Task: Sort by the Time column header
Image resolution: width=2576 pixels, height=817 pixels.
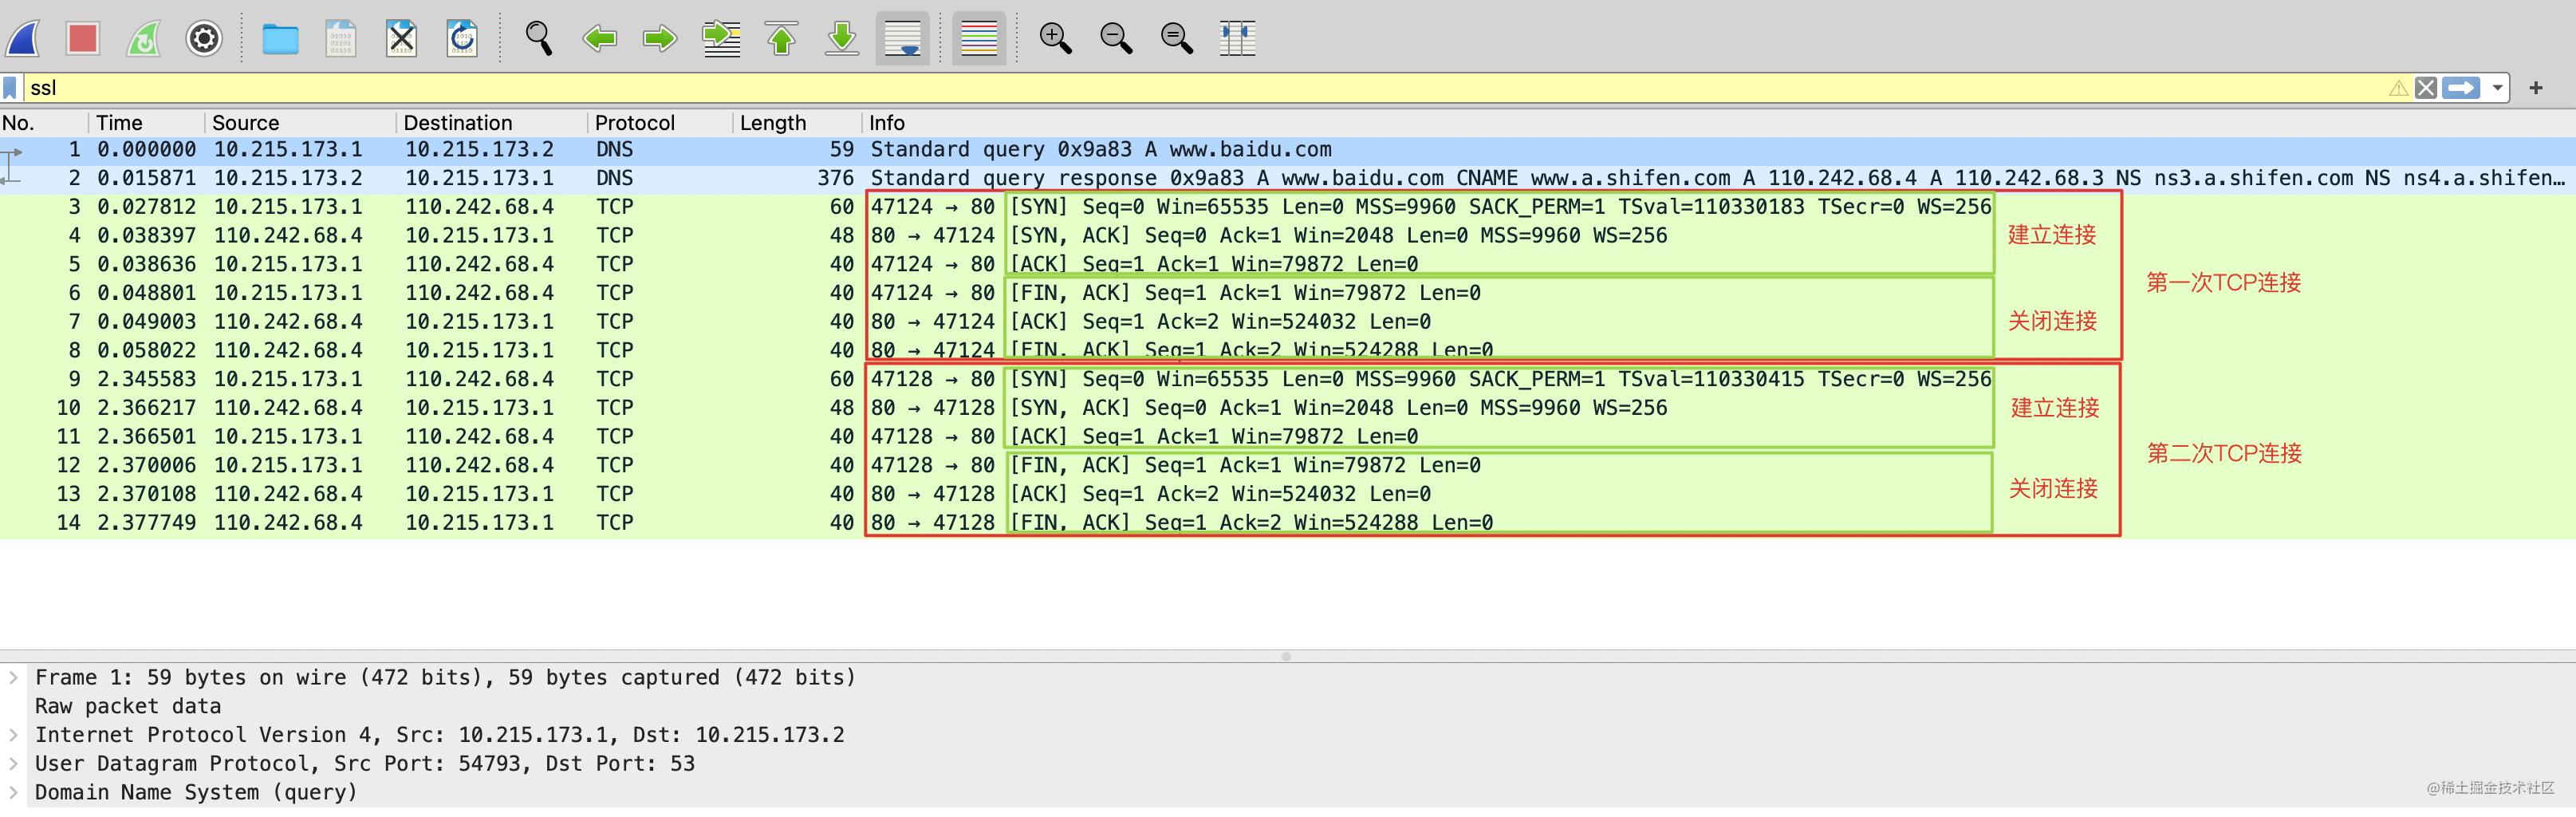Action: (147, 123)
